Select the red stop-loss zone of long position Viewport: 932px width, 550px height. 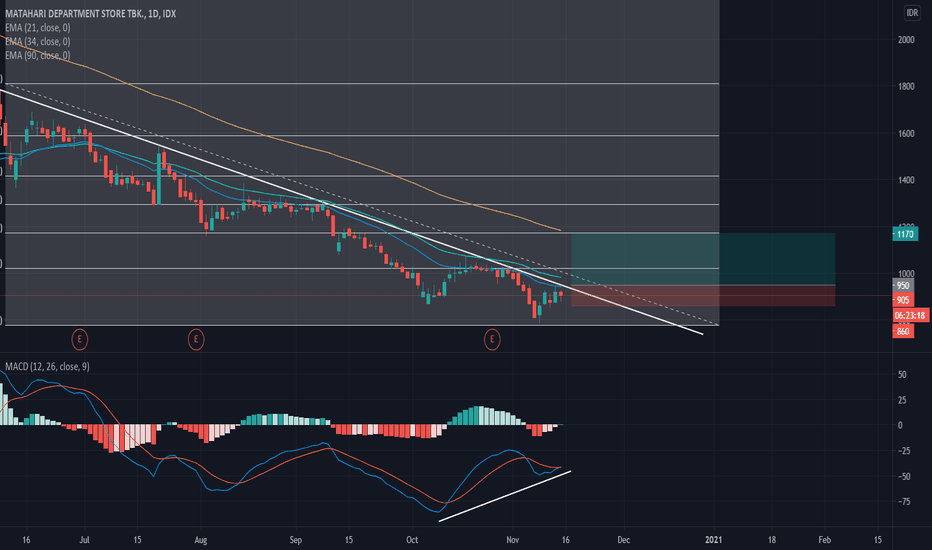[703, 296]
